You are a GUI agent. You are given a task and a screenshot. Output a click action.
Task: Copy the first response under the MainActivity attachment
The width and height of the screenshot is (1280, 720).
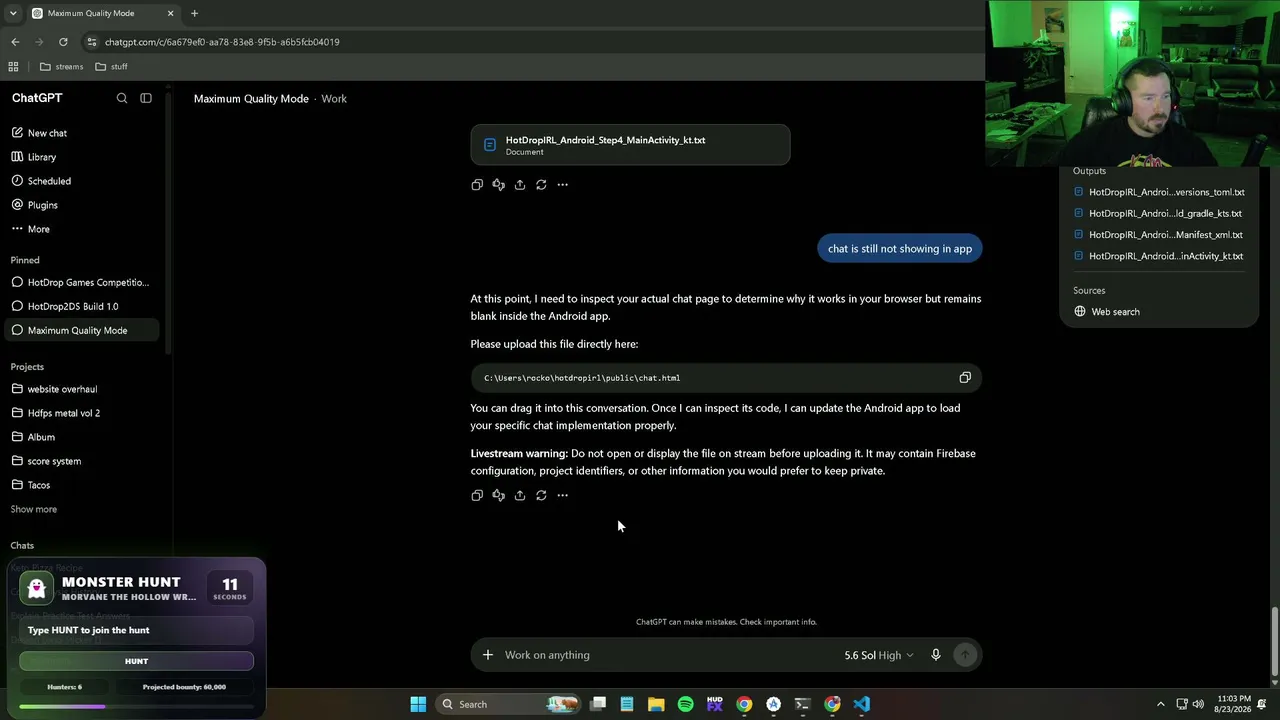coord(477,185)
